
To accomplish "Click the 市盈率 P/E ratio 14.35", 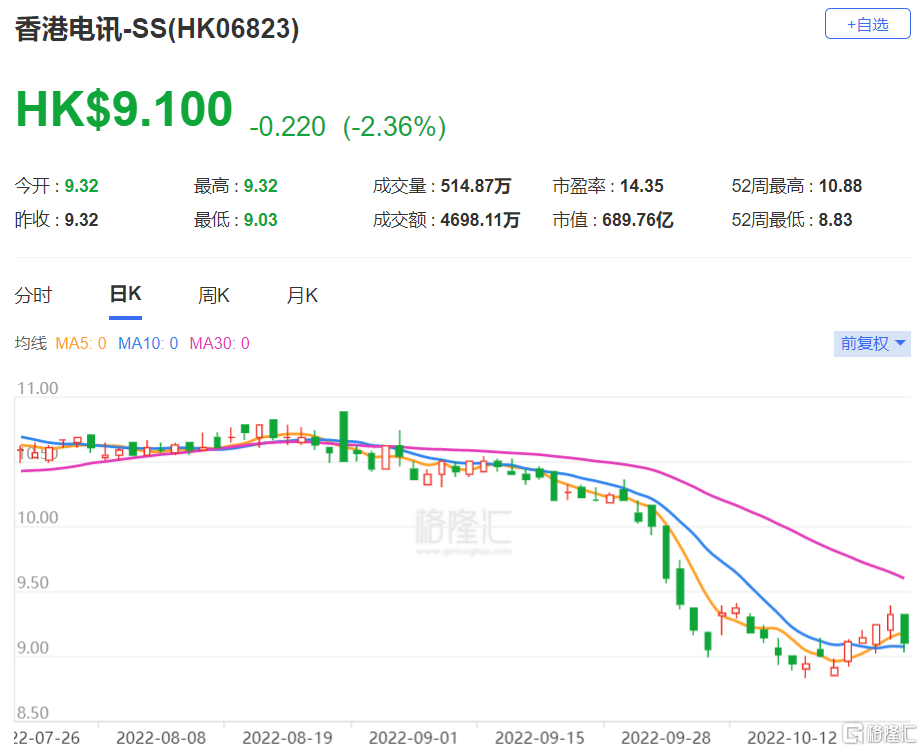I will point(642,186).
